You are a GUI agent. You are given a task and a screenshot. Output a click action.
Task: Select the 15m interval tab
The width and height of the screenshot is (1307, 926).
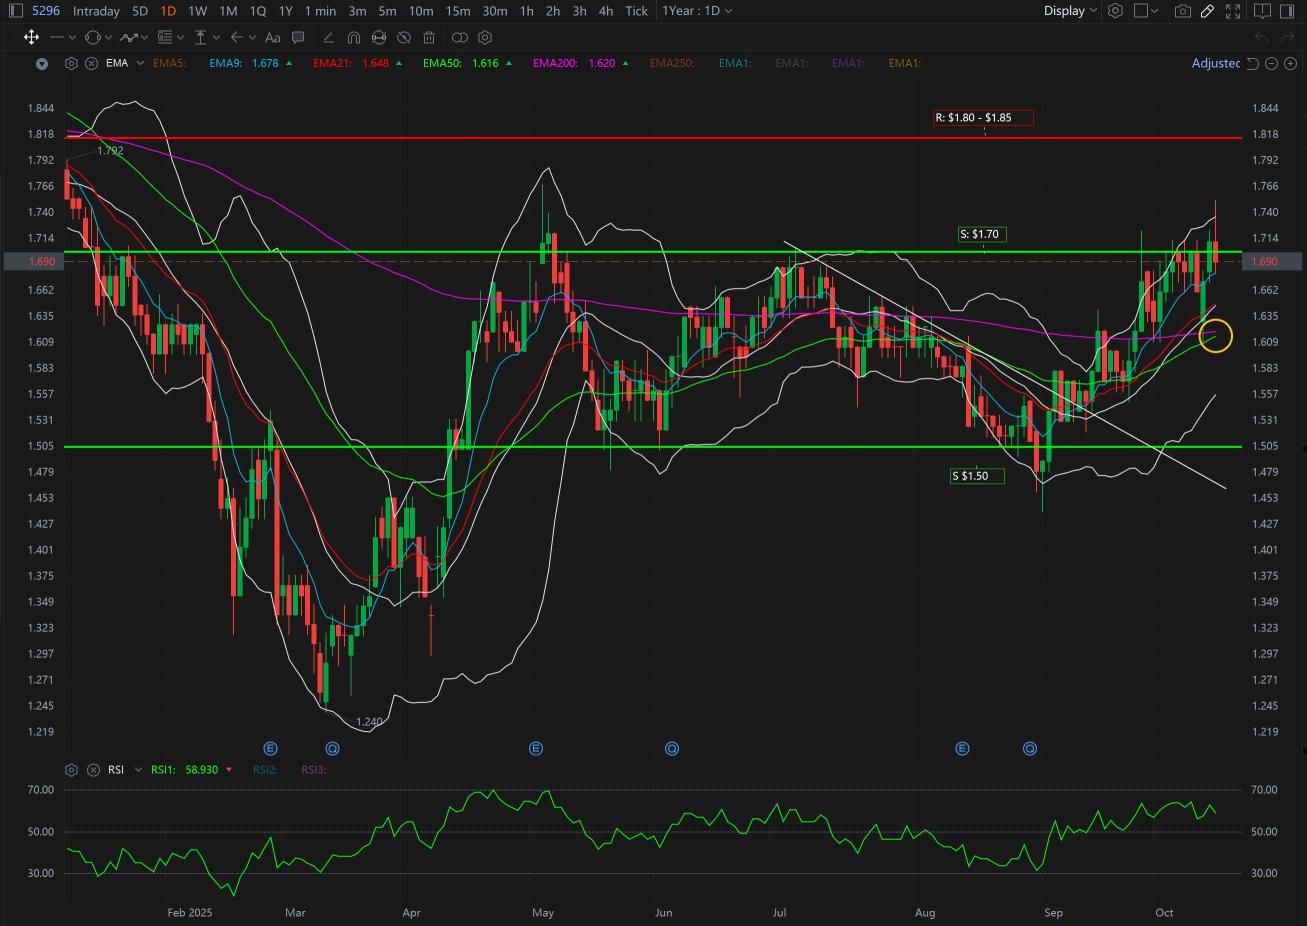click(x=458, y=11)
